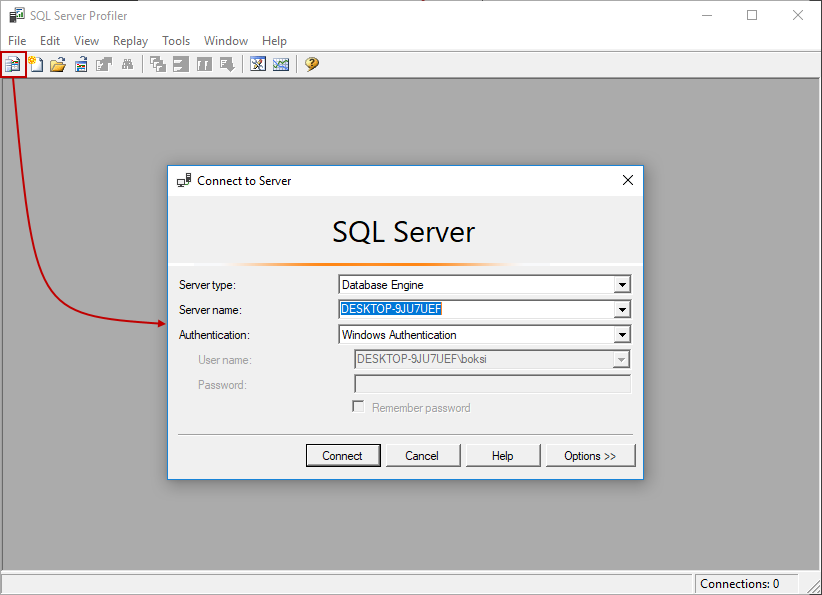Expand the Authentication dropdown arrow
Screen dimensions: 822x595
(622, 334)
